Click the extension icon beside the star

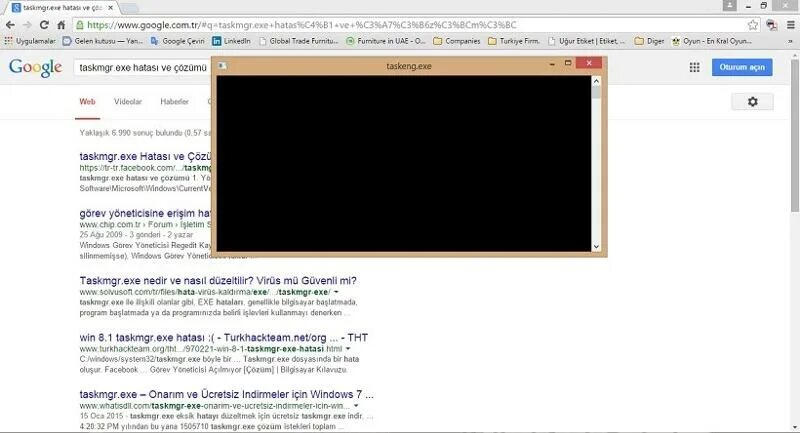[771, 25]
